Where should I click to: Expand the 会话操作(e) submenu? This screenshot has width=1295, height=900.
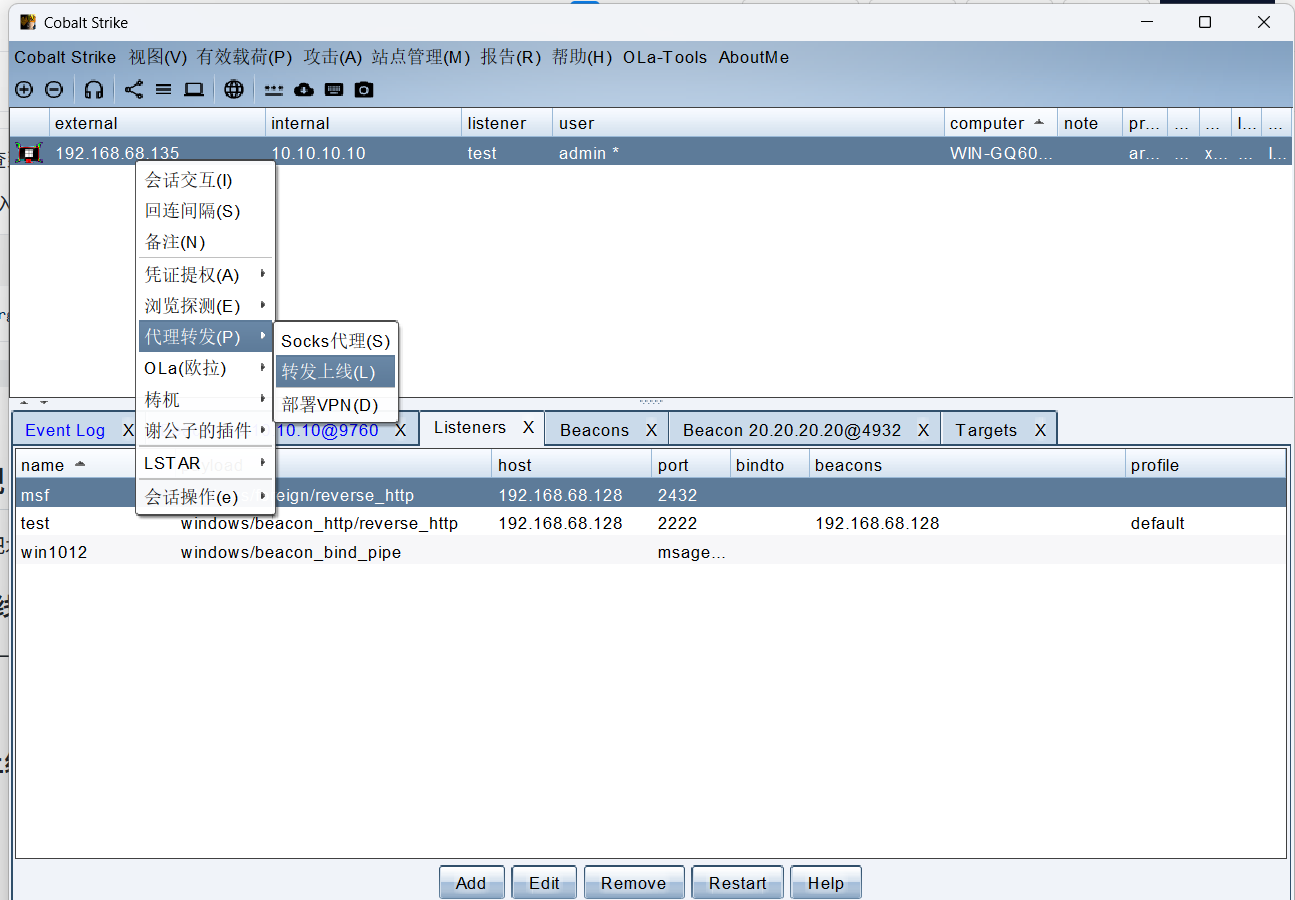point(205,496)
